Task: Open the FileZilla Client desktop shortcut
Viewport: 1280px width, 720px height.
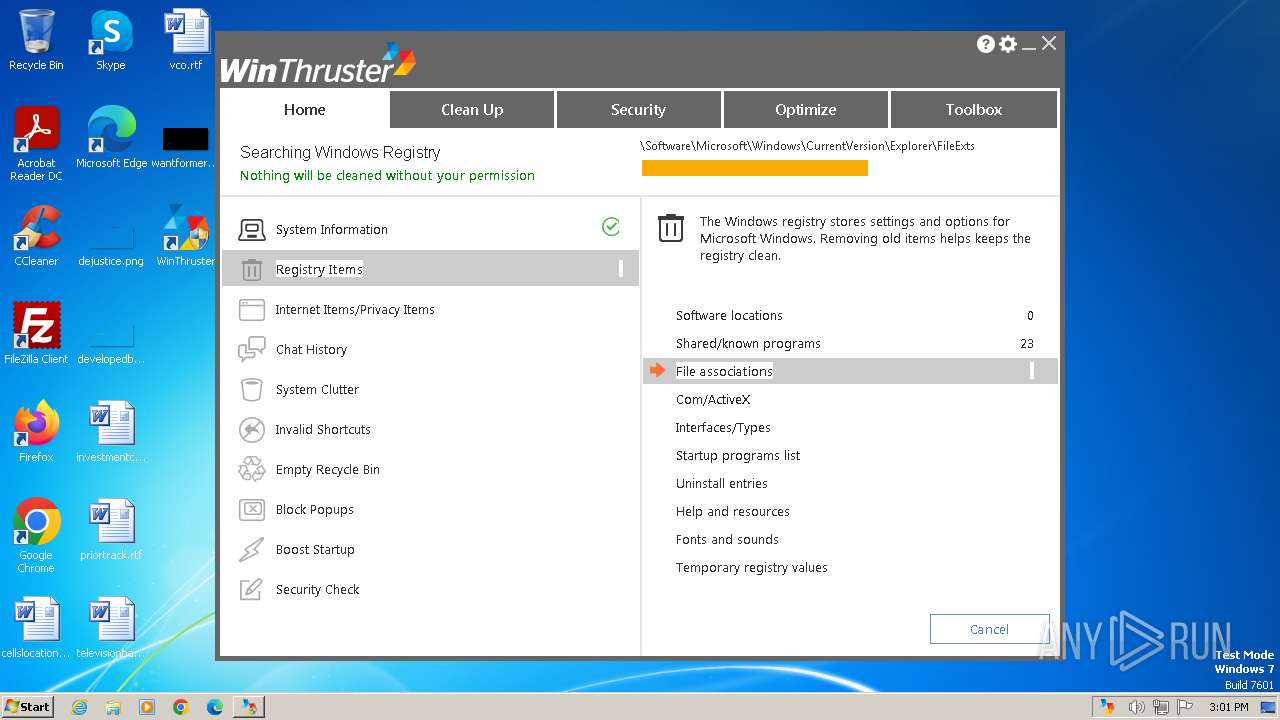Action: pyautogui.click(x=36, y=334)
